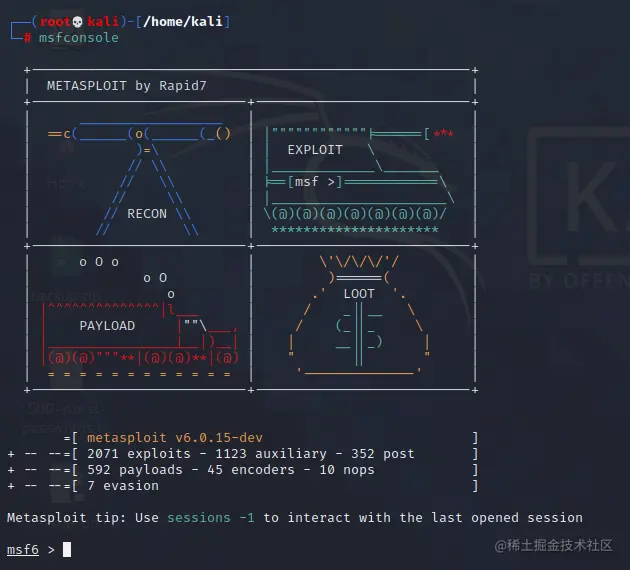Click the LOOT label on the bag
Image resolution: width=630 pixels, height=570 pixels.
coord(359,294)
